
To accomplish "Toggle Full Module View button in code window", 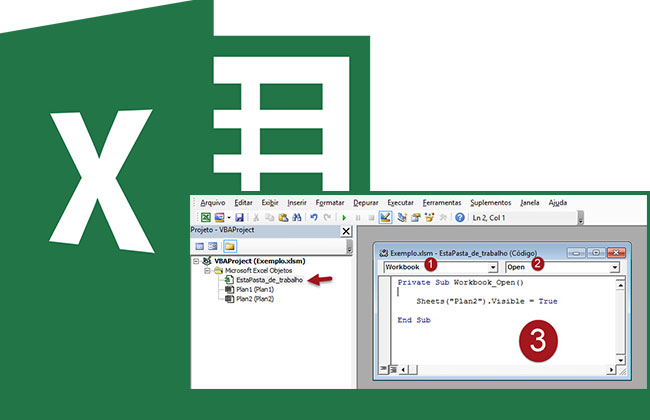I will coord(393,369).
